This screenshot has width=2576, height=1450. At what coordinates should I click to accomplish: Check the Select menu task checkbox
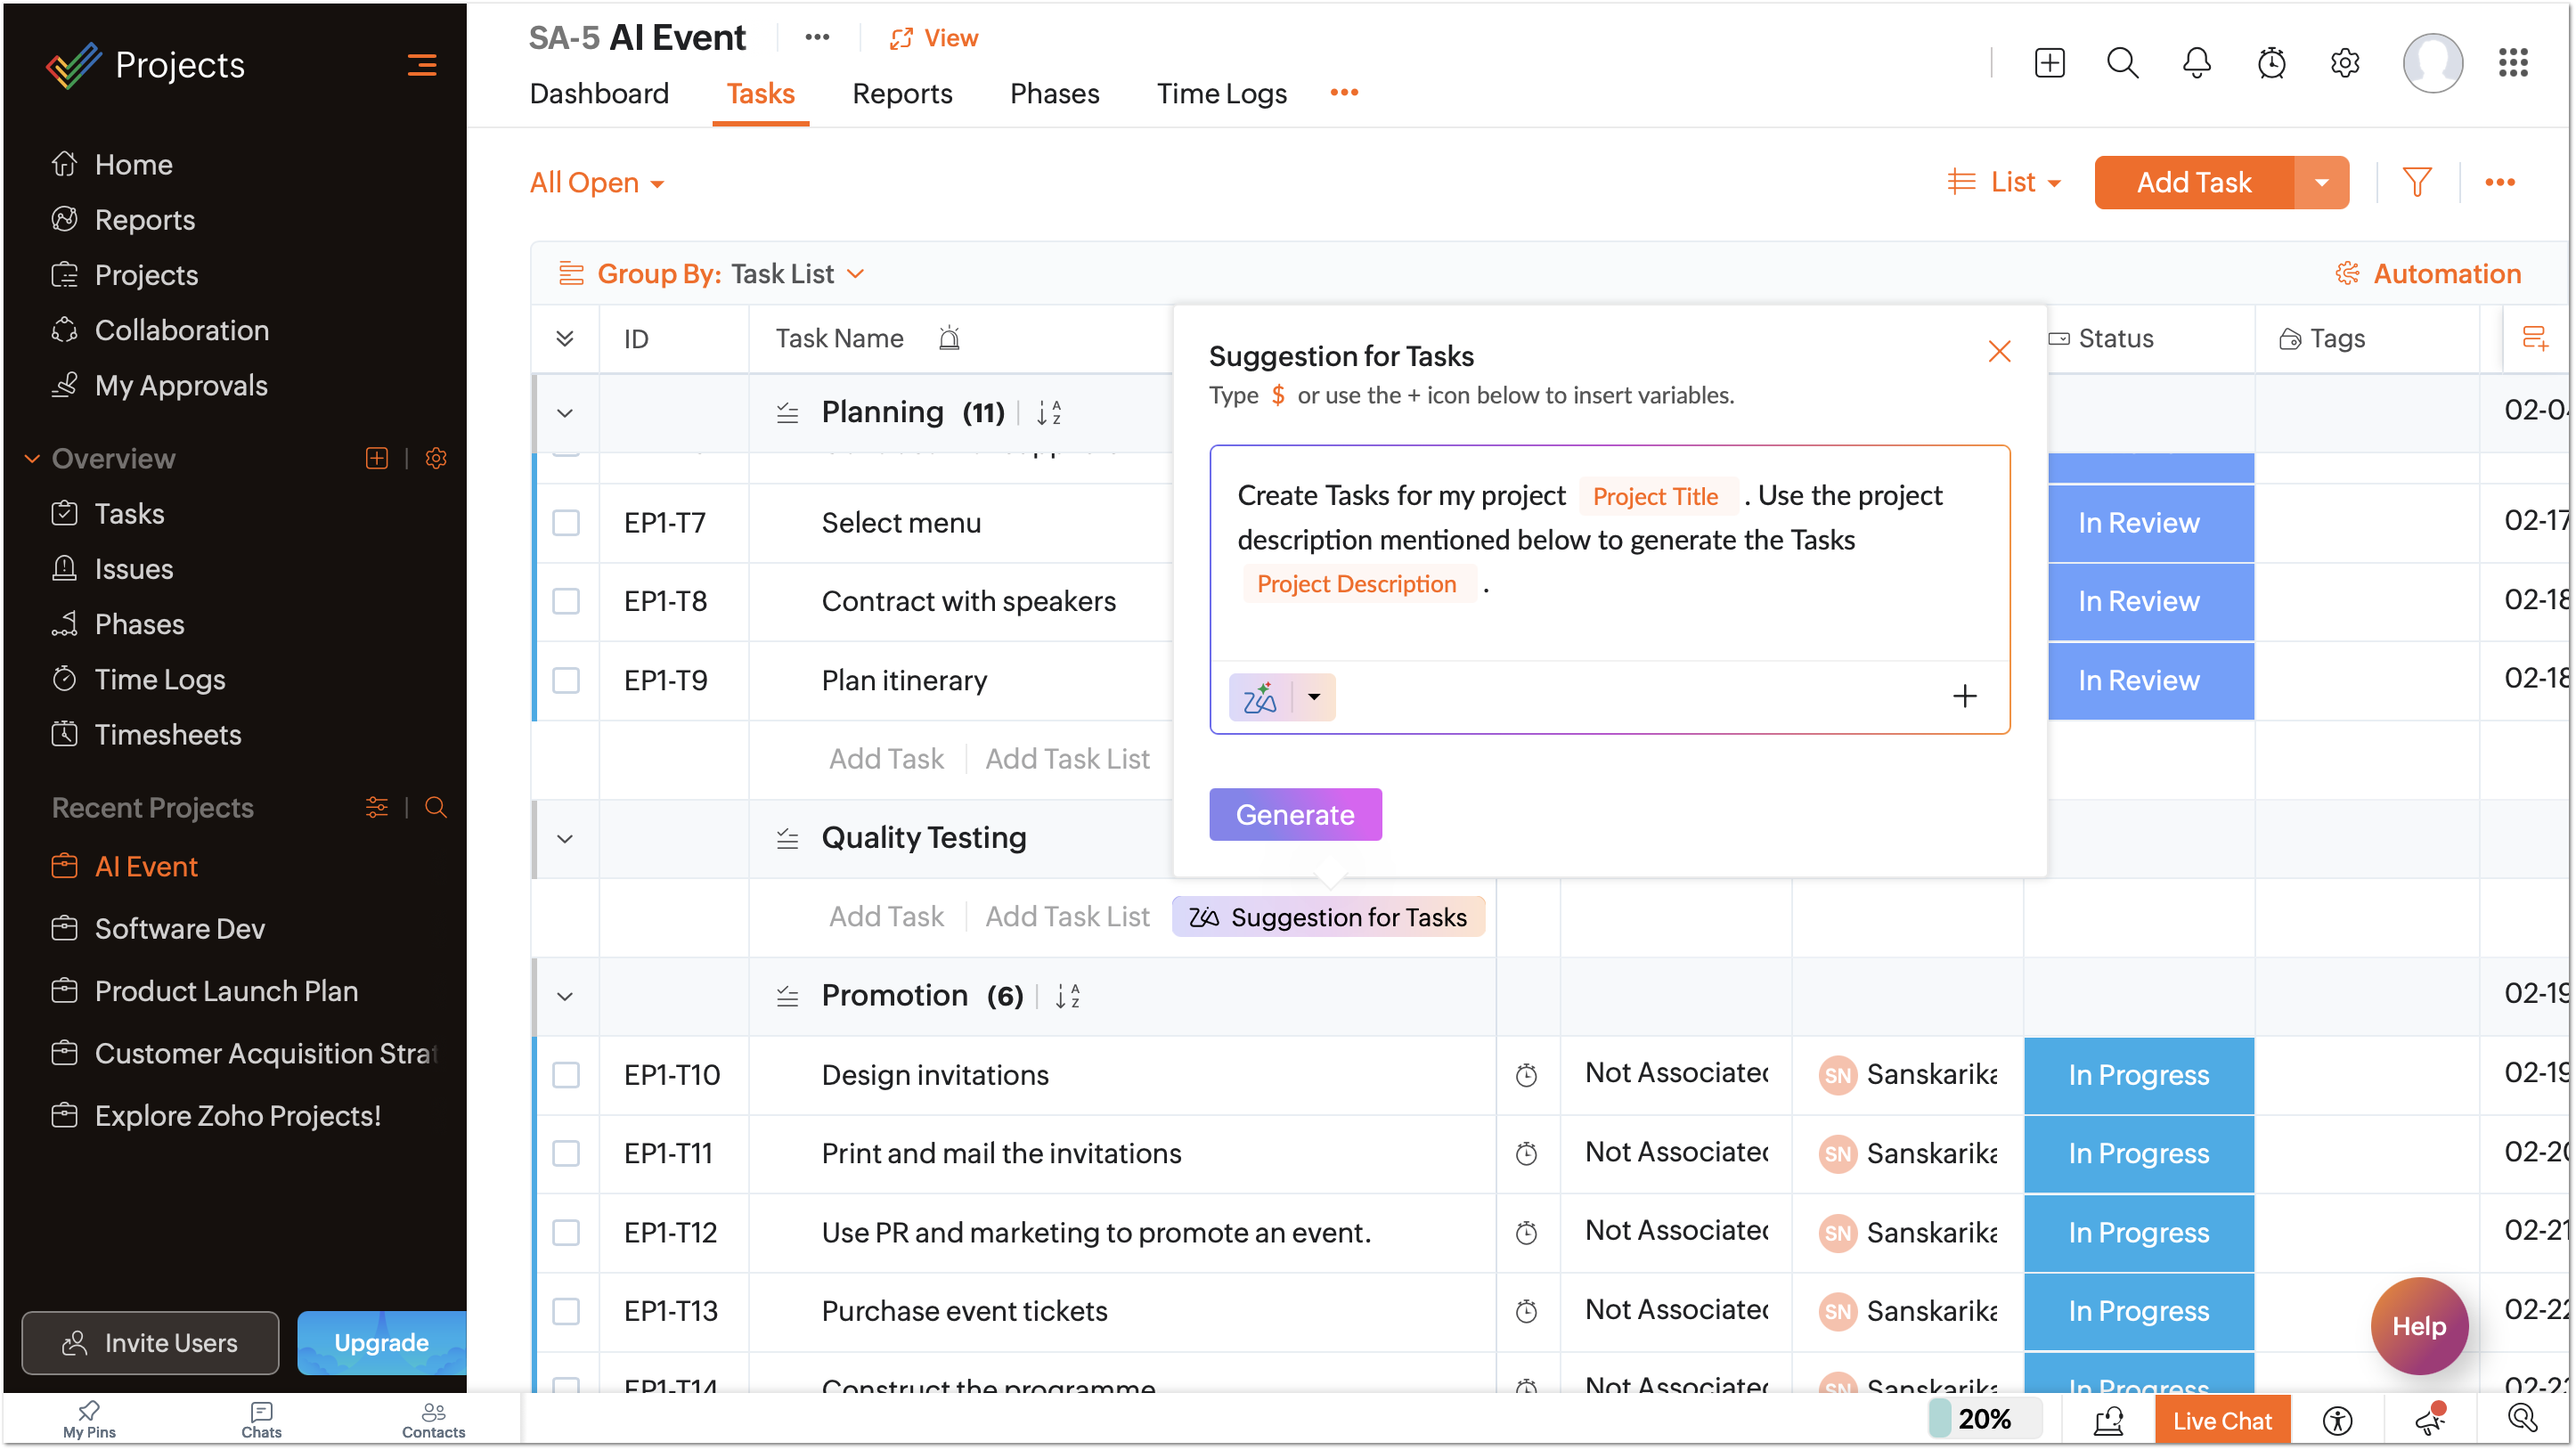[x=566, y=523]
